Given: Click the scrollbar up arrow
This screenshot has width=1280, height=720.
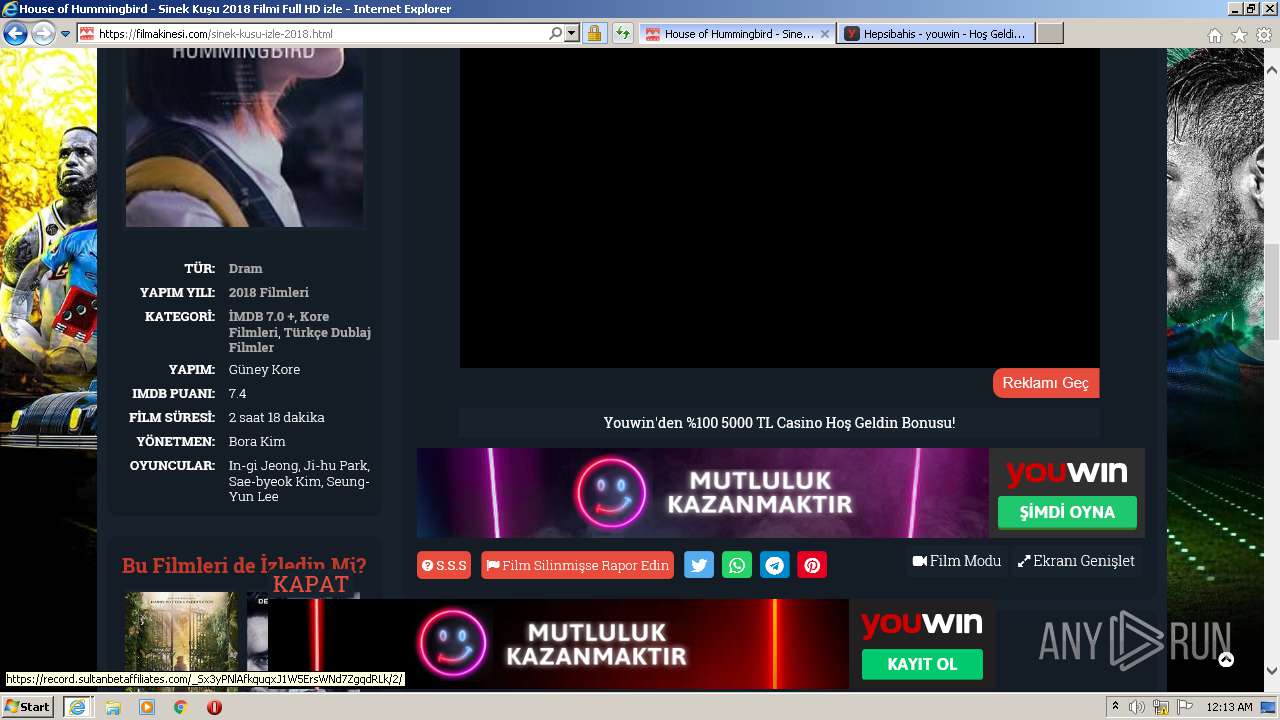Looking at the screenshot, I should tap(1272, 71).
